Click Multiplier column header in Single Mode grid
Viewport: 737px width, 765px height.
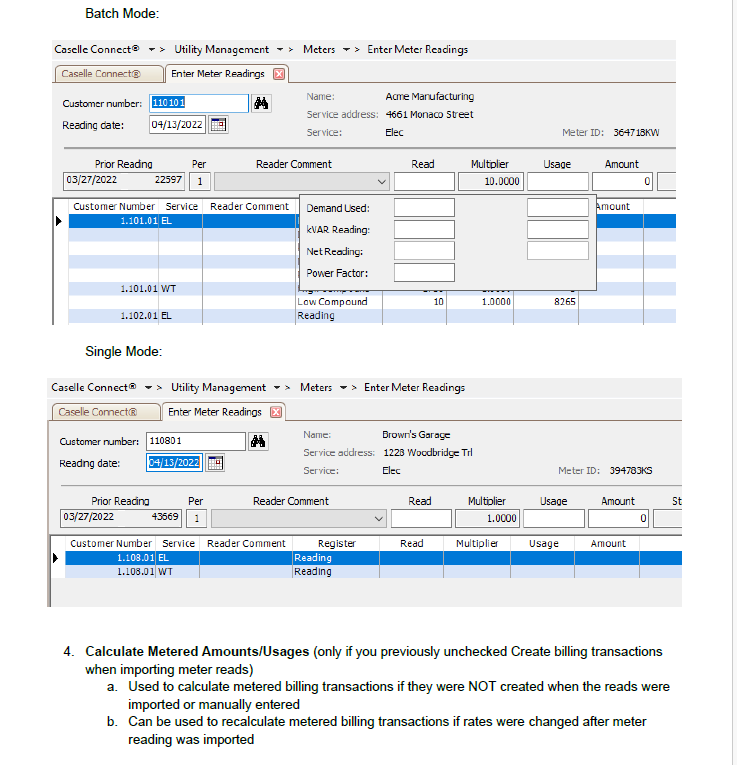477,544
